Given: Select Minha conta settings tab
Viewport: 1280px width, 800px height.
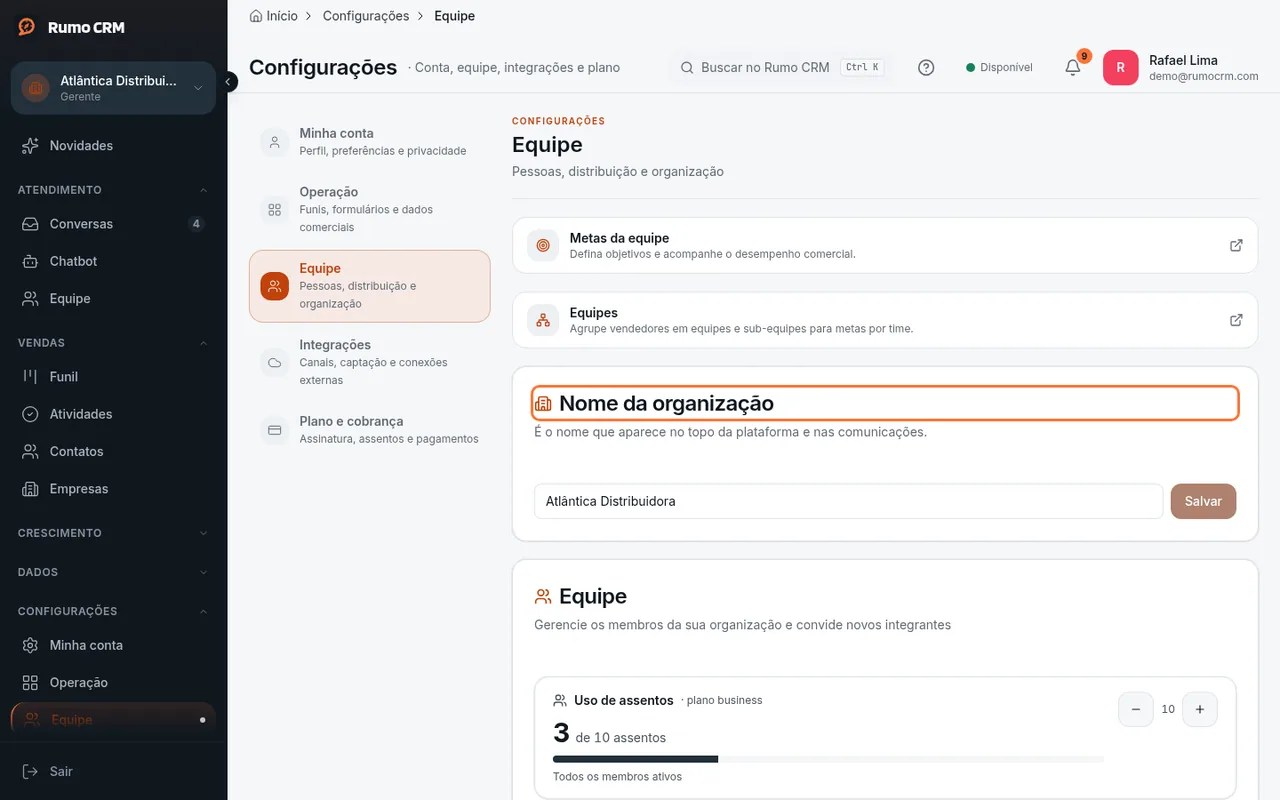Looking at the screenshot, I should [369, 142].
